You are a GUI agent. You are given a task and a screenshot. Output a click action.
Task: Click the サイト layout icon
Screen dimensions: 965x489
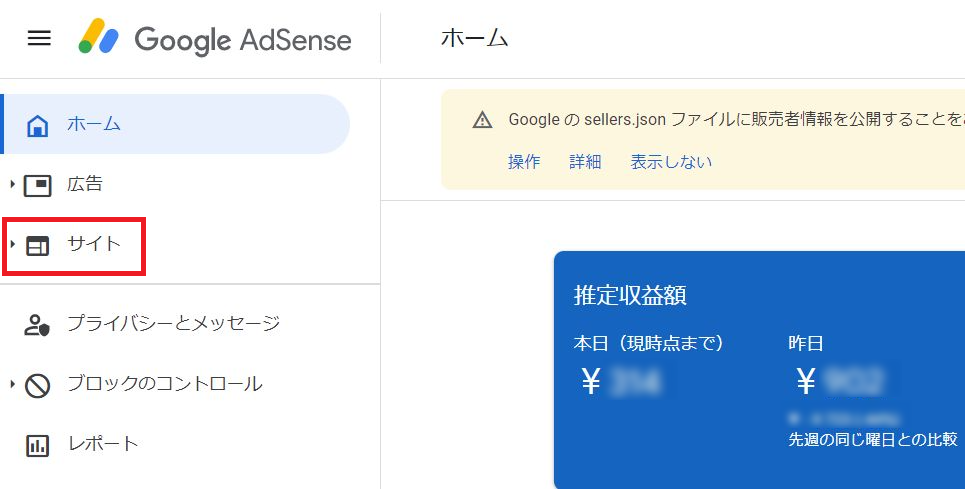coord(38,246)
